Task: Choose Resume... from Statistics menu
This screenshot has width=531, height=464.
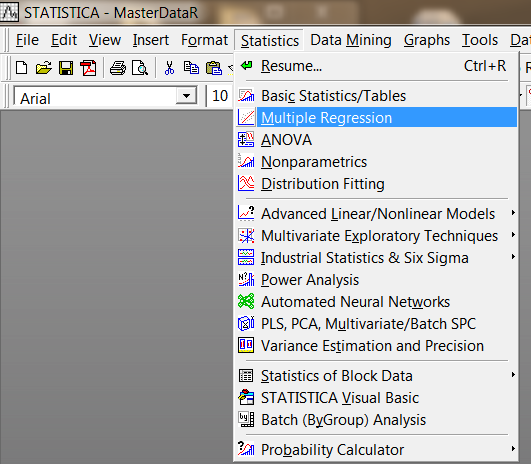Action: tap(376, 66)
